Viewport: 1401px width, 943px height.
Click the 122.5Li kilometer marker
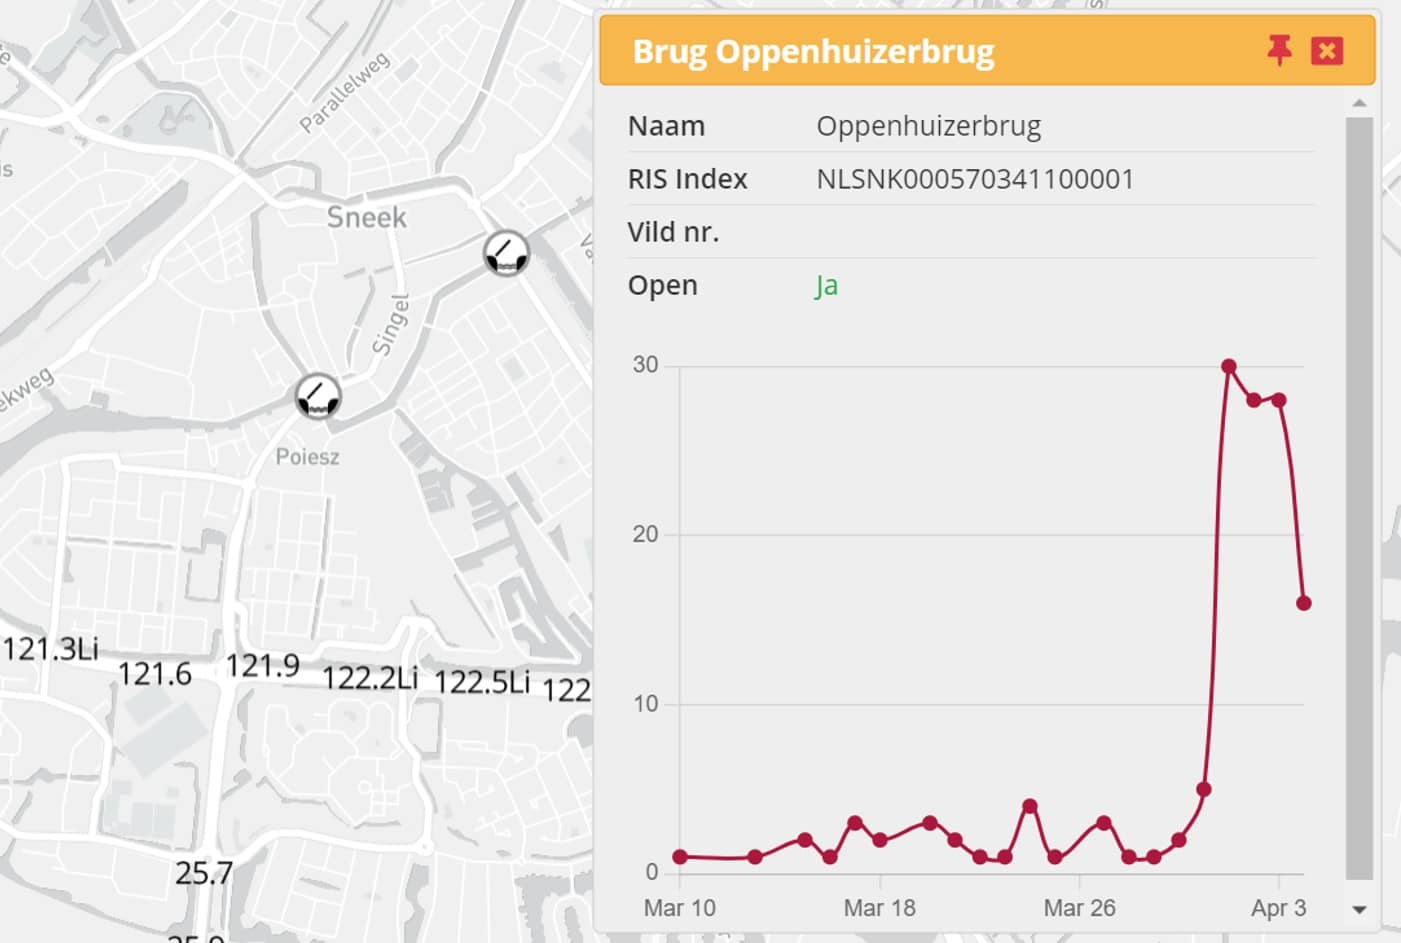pyautogui.click(x=482, y=682)
